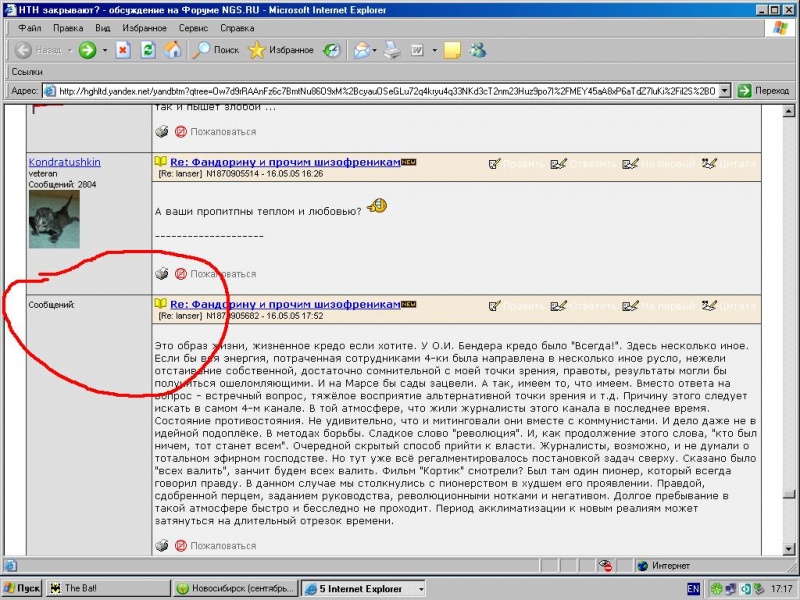Expand the Forward button history dropdown
The width and height of the screenshot is (800, 600).
click(x=104, y=50)
